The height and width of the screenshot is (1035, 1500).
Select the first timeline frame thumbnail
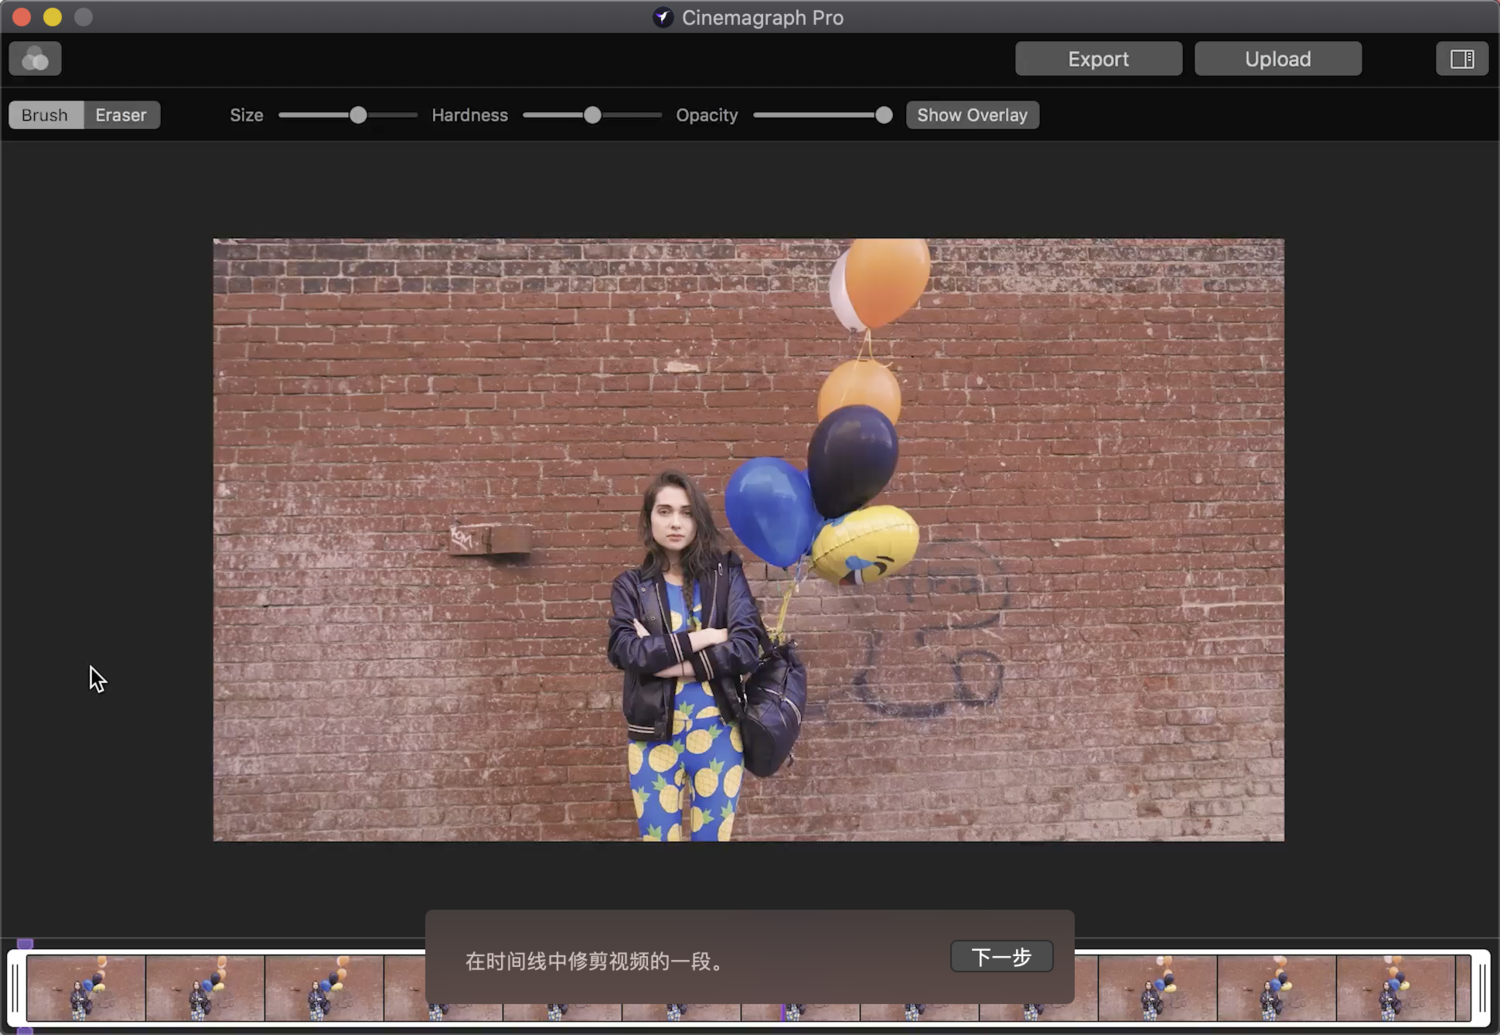click(85, 988)
